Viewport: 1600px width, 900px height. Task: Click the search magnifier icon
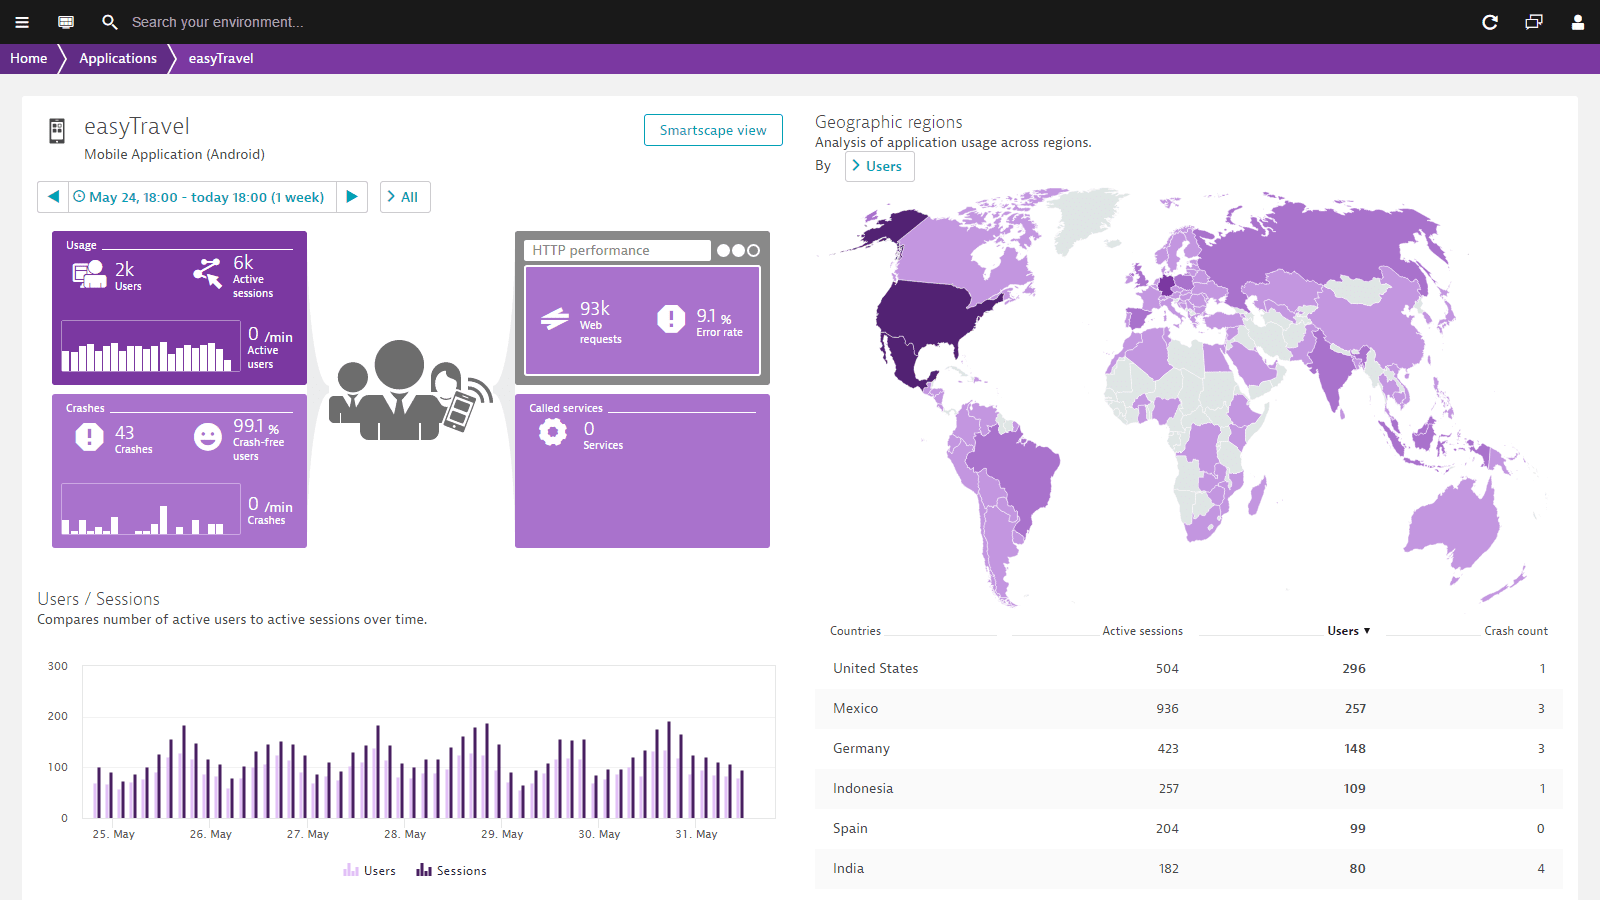click(110, 22)
